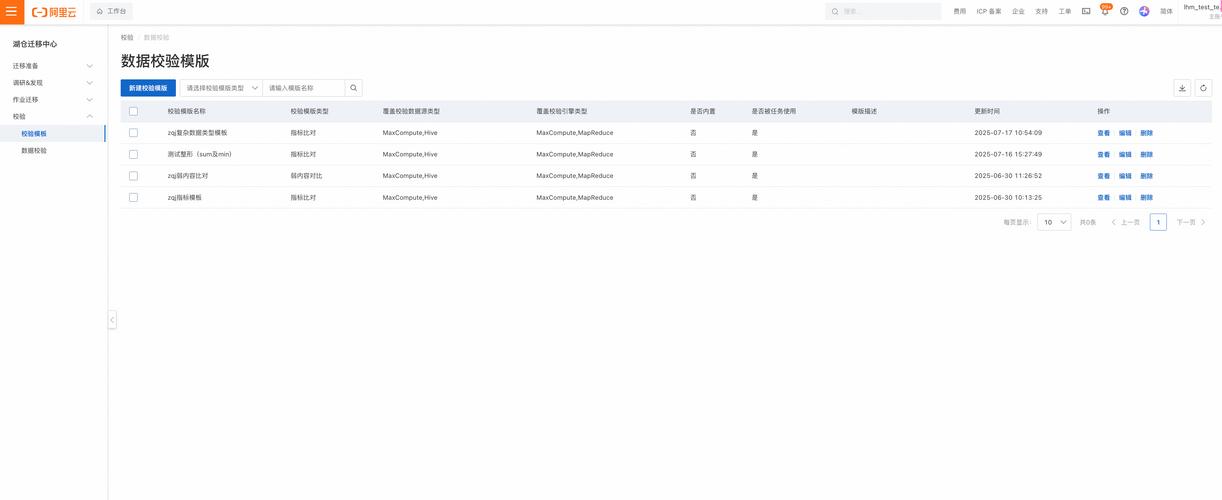Click the help question mark icon

click(x=1124, y=11)
